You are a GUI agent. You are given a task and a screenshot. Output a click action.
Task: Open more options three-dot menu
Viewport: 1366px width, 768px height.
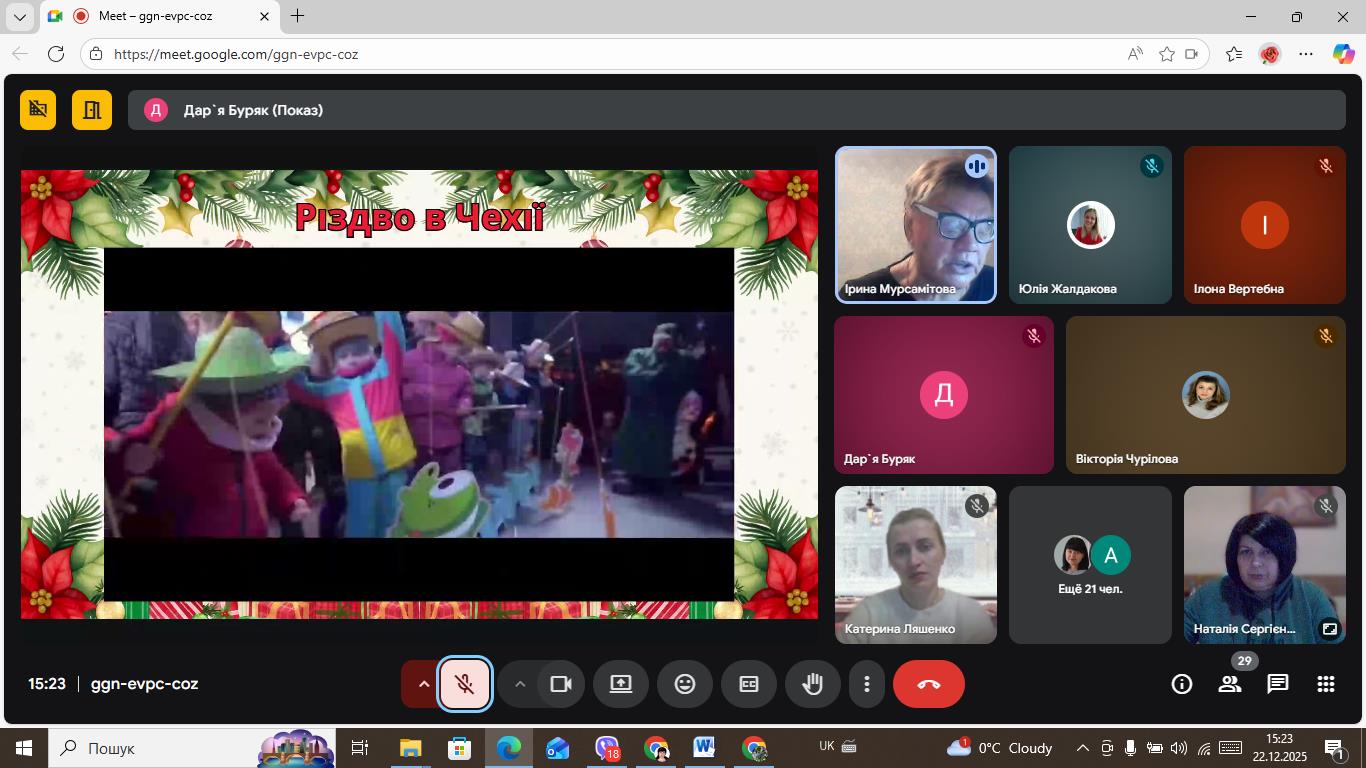867,684
